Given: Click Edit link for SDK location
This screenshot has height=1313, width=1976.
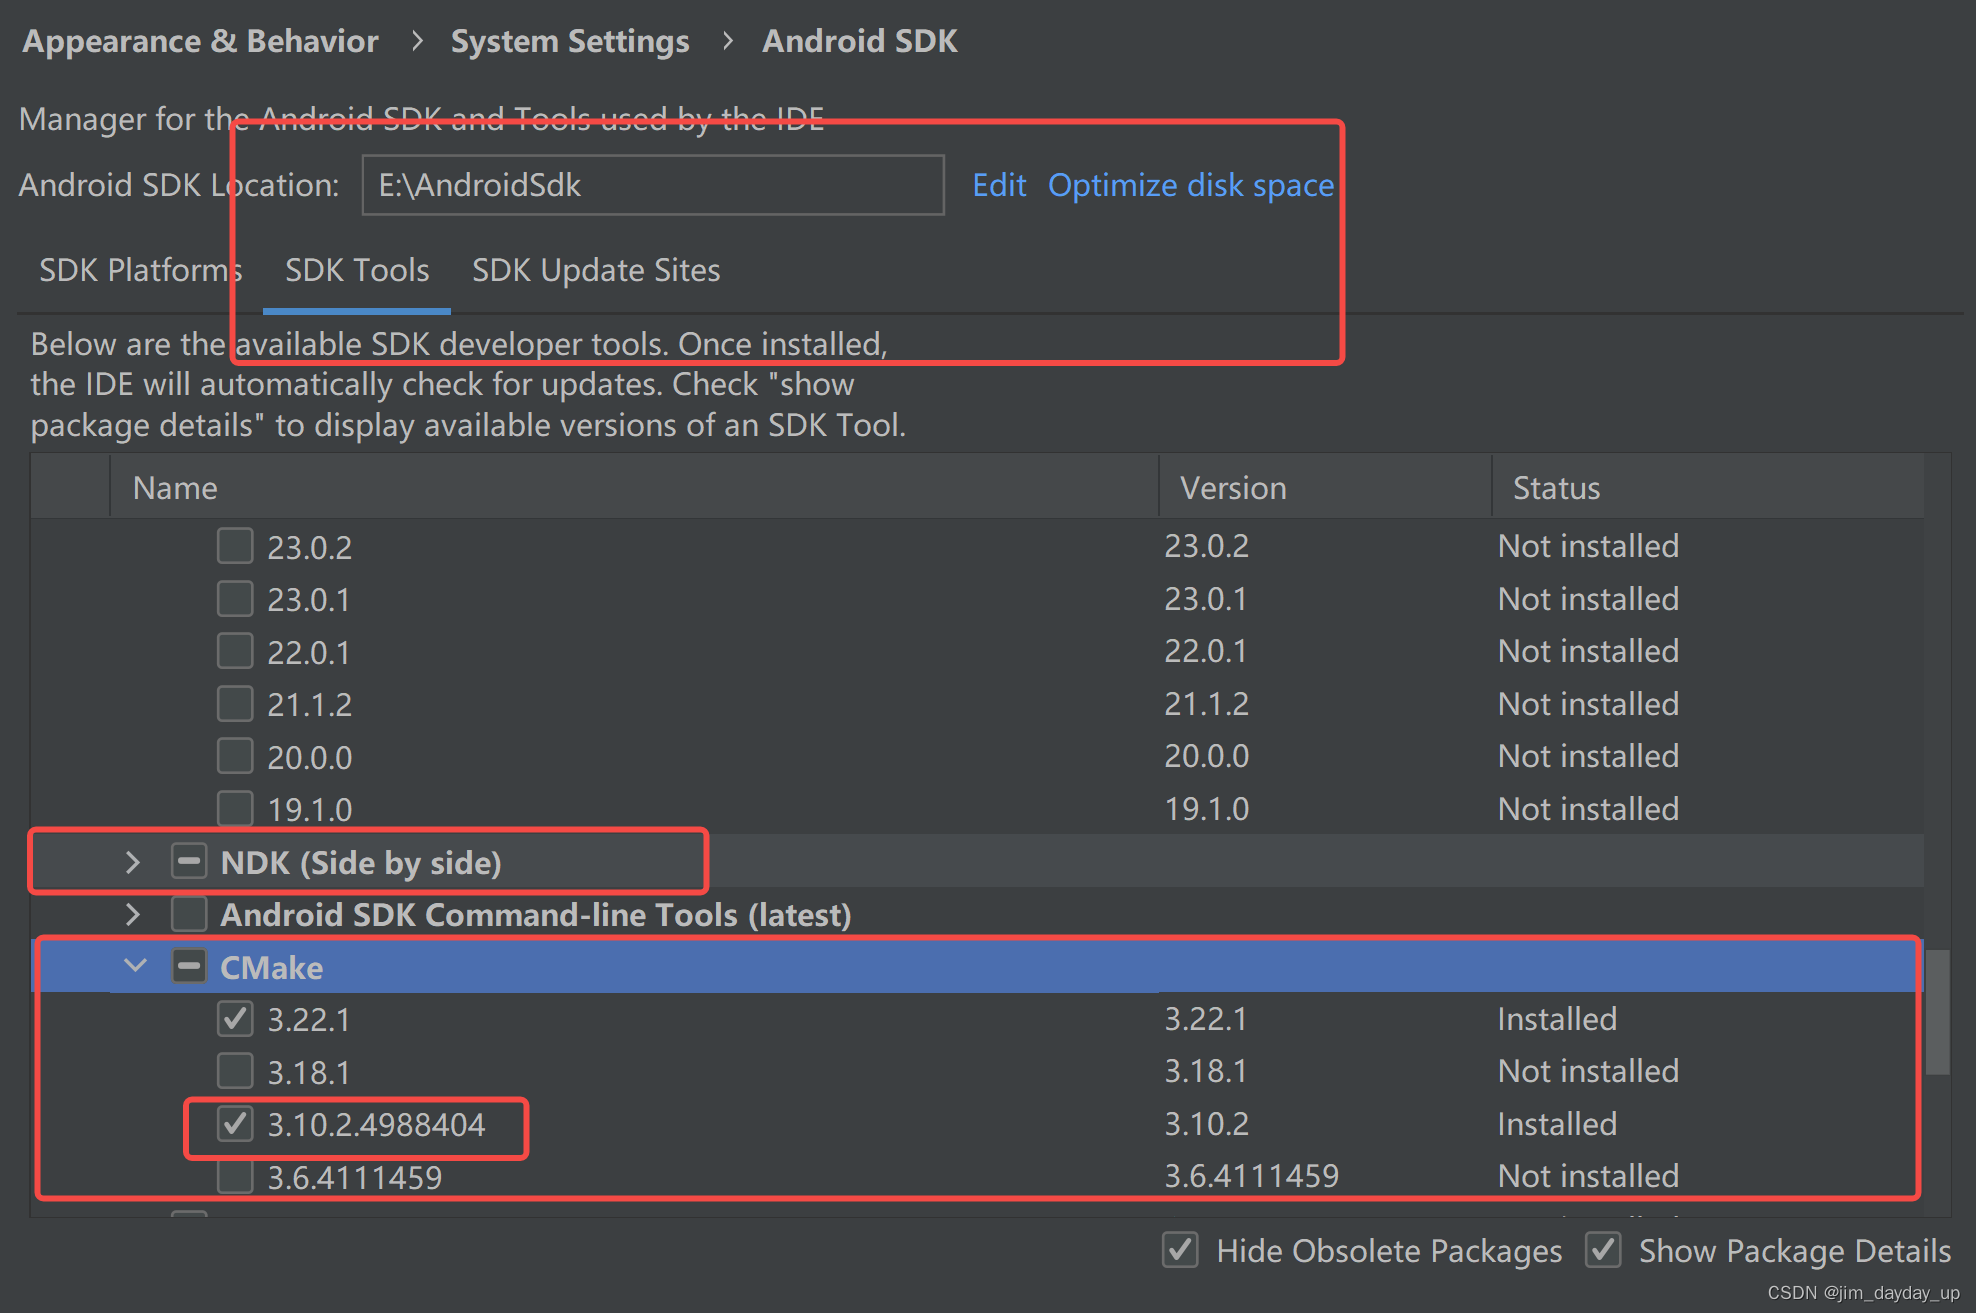Looking at the screenshot, I should coord(999,185).
